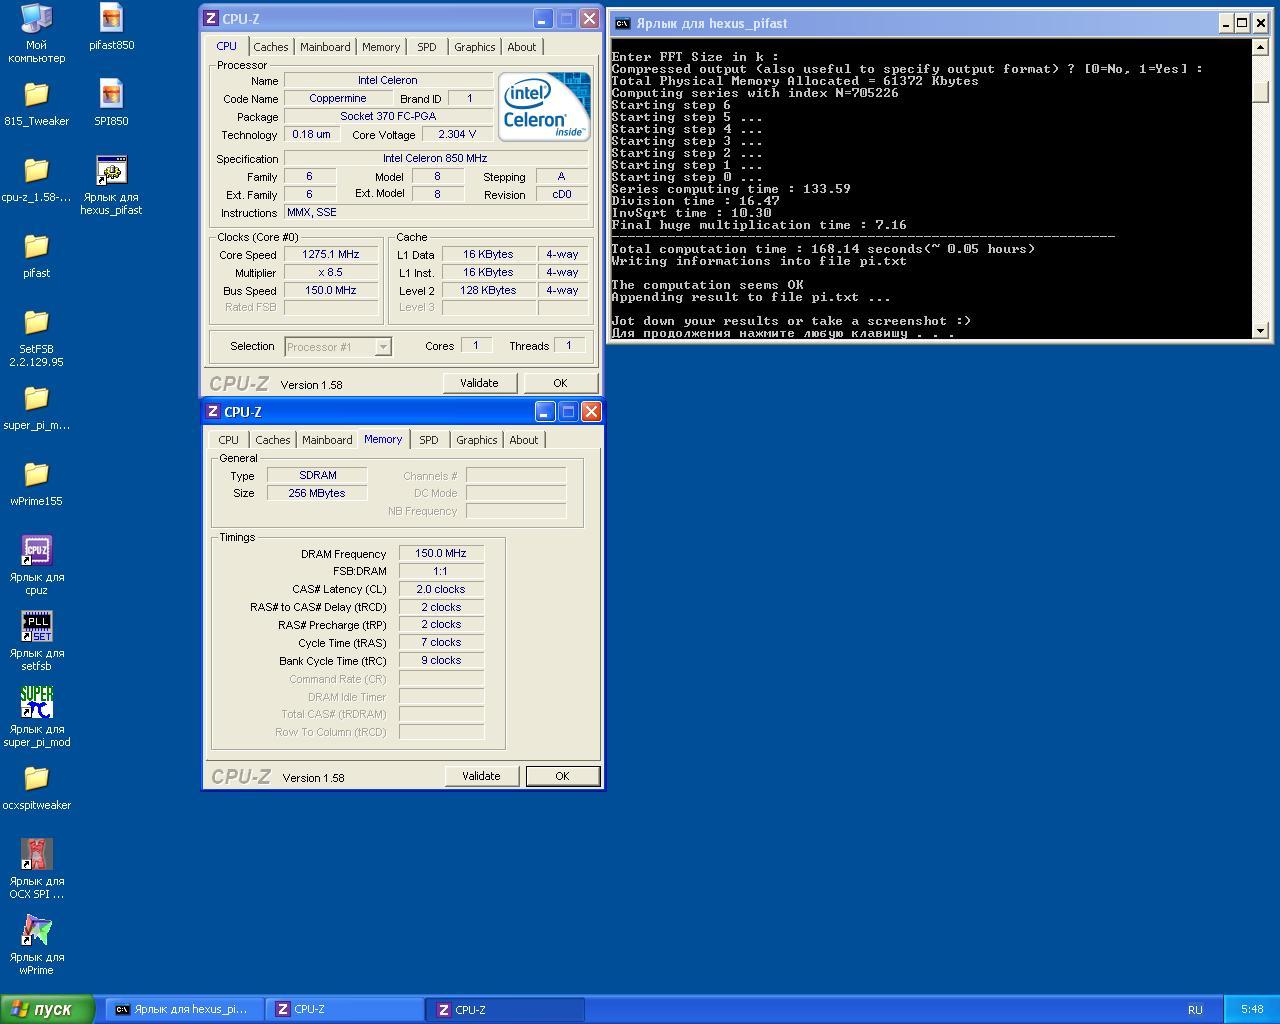Click the Specification Intel Celeron 850 MHz field
Viewport: 1280px width, 1024px height.
point(436,158)
